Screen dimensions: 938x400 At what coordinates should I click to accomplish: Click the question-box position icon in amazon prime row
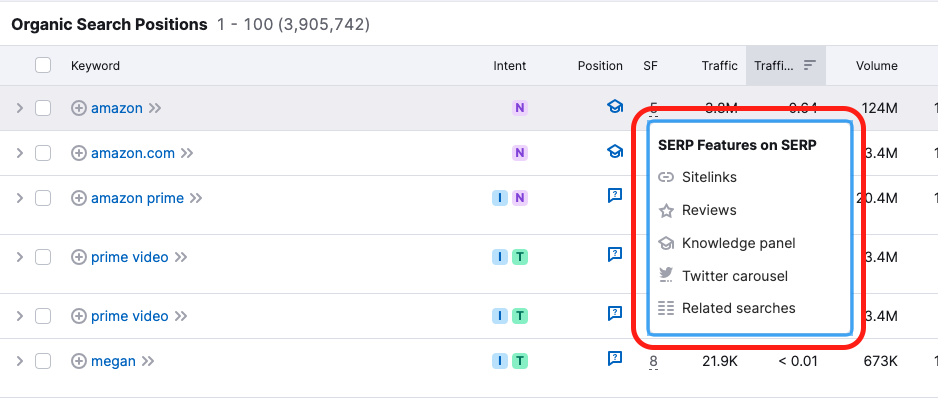coord(615,196)
